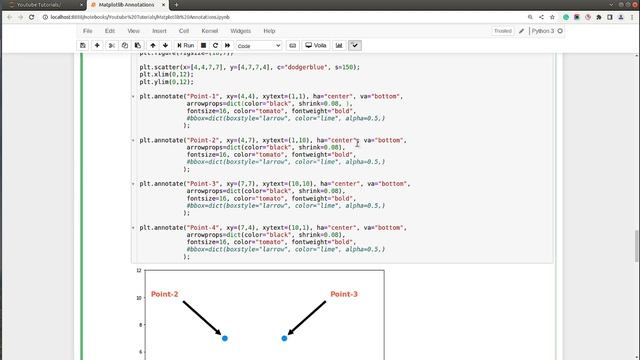Viewport: 640px width, 360px height.
Task: Move selected cell up with the arrow icon
Action: pyautogui.click(x=153, y=45)
